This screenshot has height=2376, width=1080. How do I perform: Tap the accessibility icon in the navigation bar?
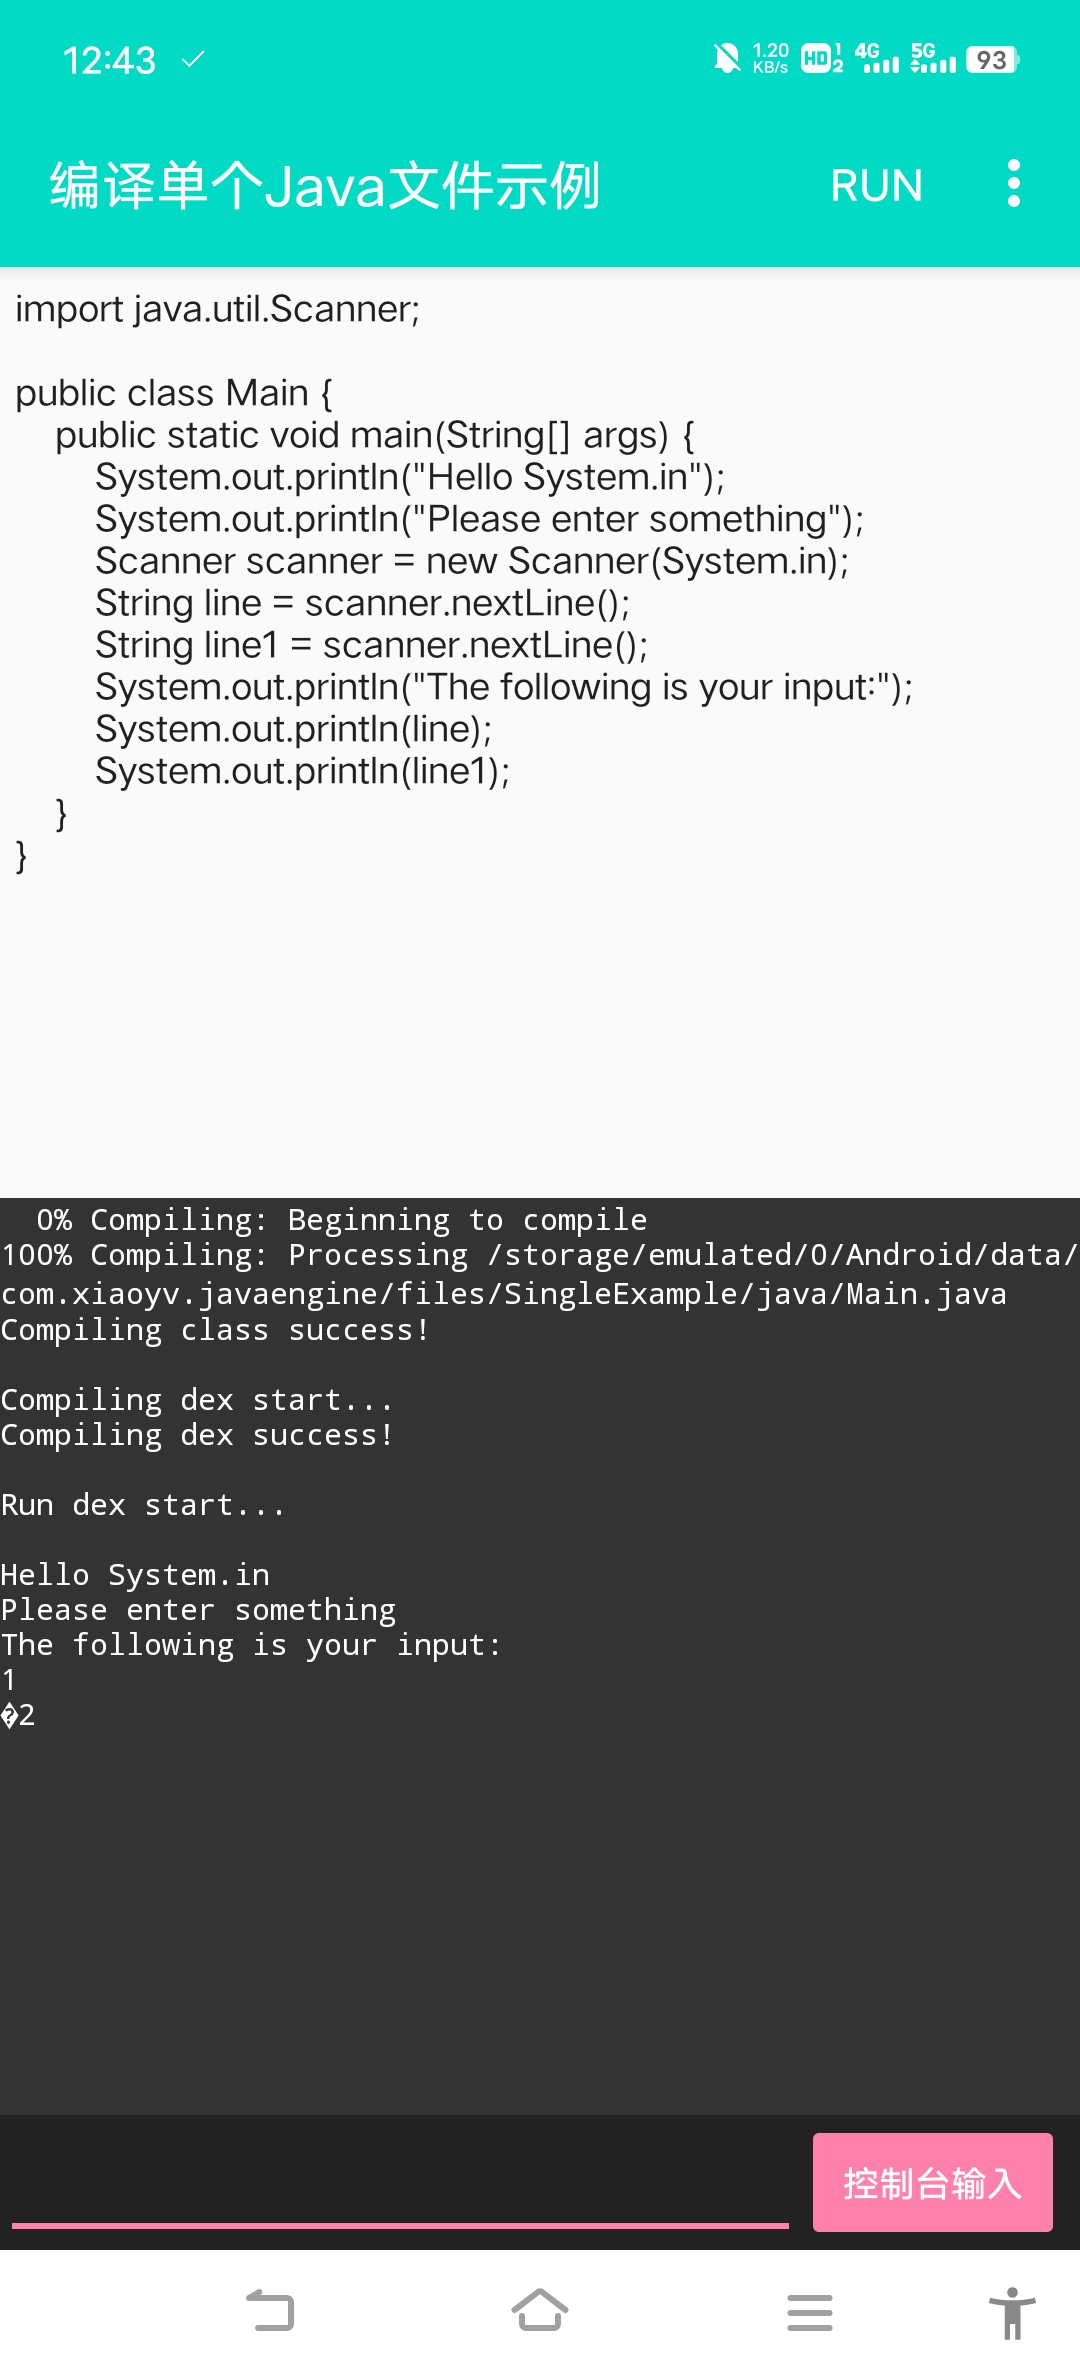pos(1010,2310)
